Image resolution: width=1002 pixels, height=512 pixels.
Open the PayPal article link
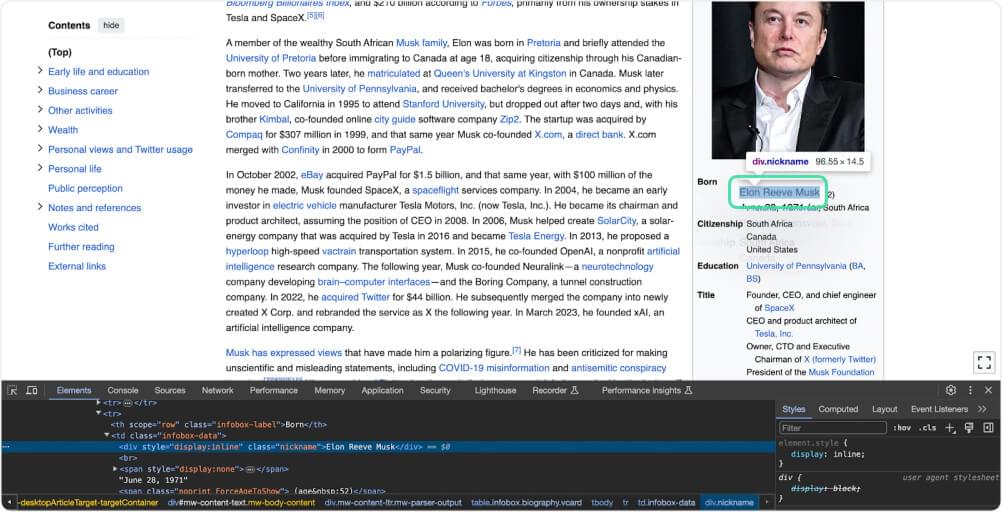(x=405, y=150)
